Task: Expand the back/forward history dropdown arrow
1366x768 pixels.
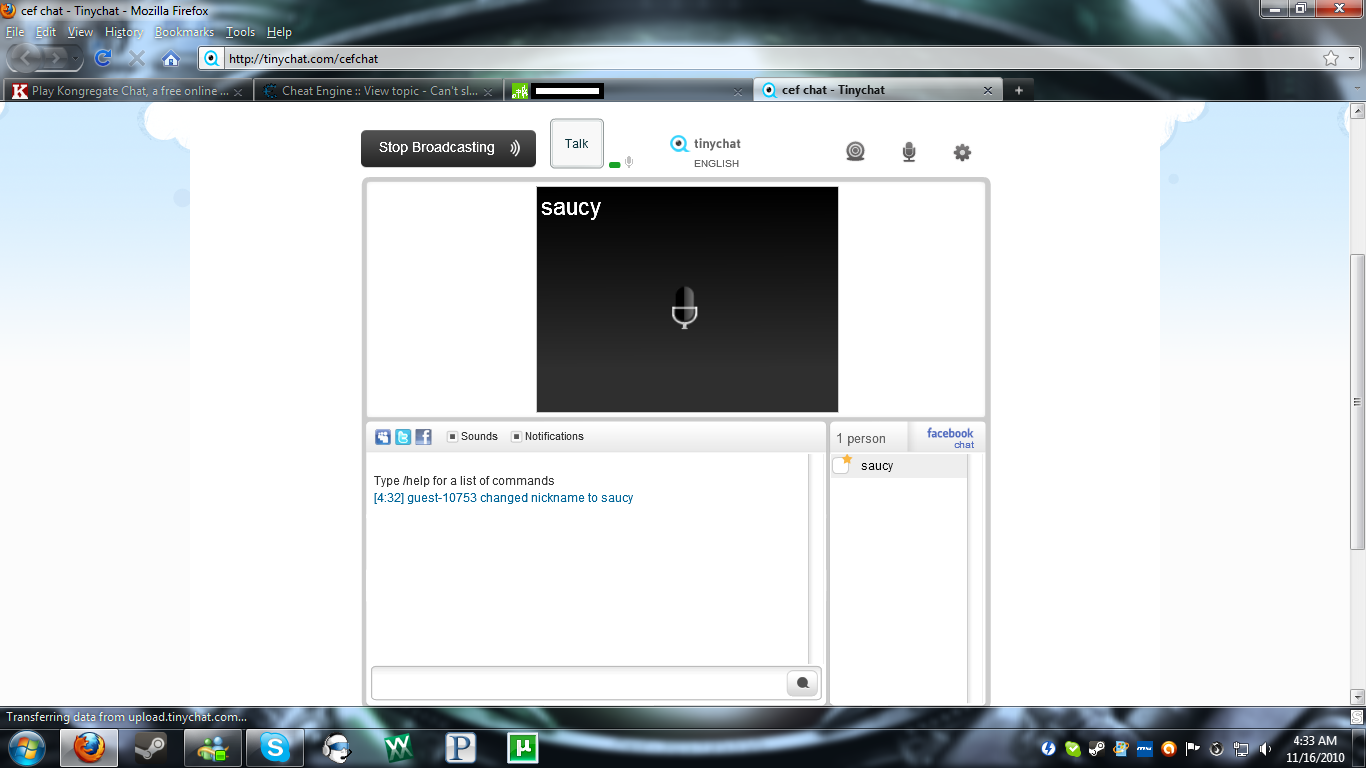Action: click(75, 59)
